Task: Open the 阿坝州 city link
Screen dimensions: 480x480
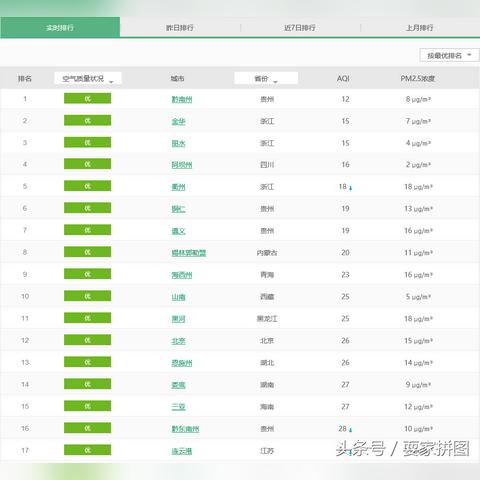Action: (x=182, y=165)
